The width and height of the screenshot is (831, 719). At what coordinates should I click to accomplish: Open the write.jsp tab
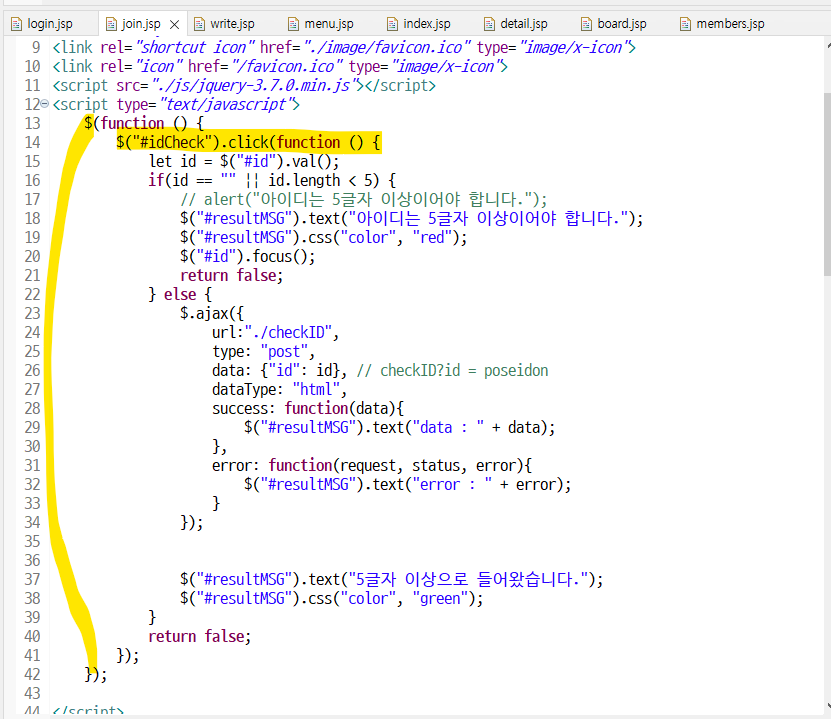click(x=232, y=24)
